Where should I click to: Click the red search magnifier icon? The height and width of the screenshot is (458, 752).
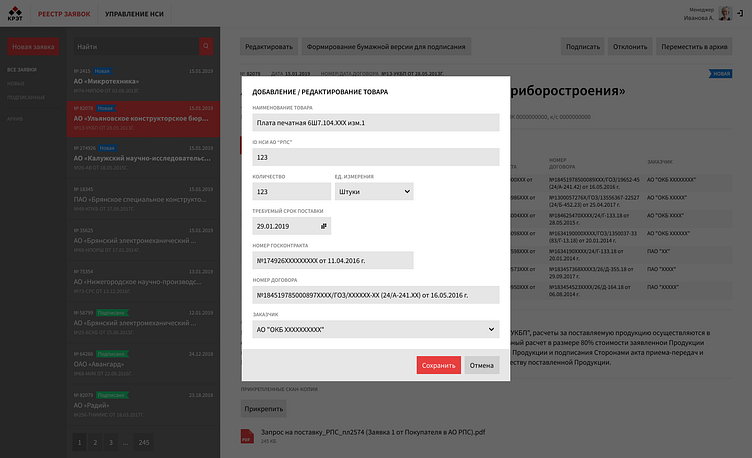[x=206, y=47]
